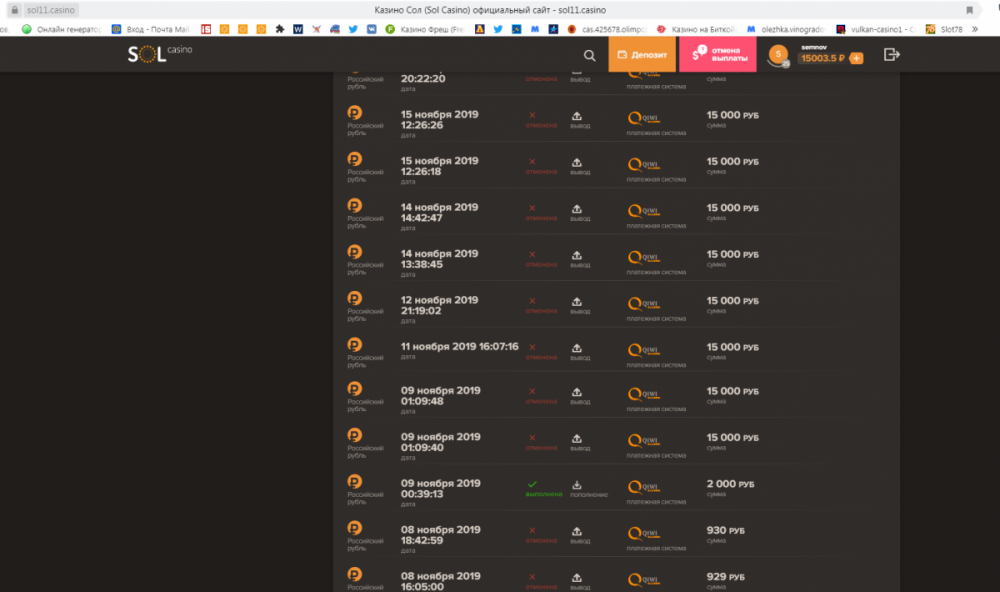Screen dimensions: 1000x592
Task: Click the logout icon in header
Action: click(x=892, y=55)
